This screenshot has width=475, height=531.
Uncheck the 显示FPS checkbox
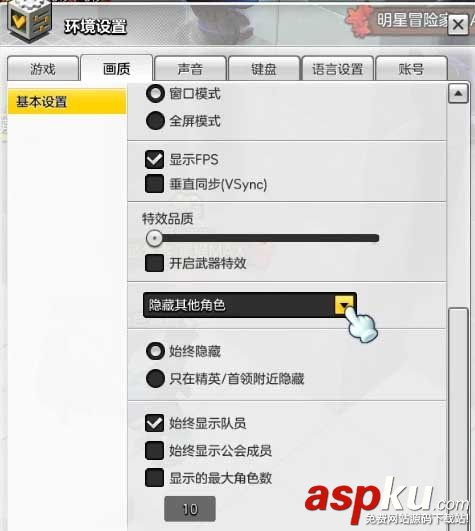(x=154, y=160)
